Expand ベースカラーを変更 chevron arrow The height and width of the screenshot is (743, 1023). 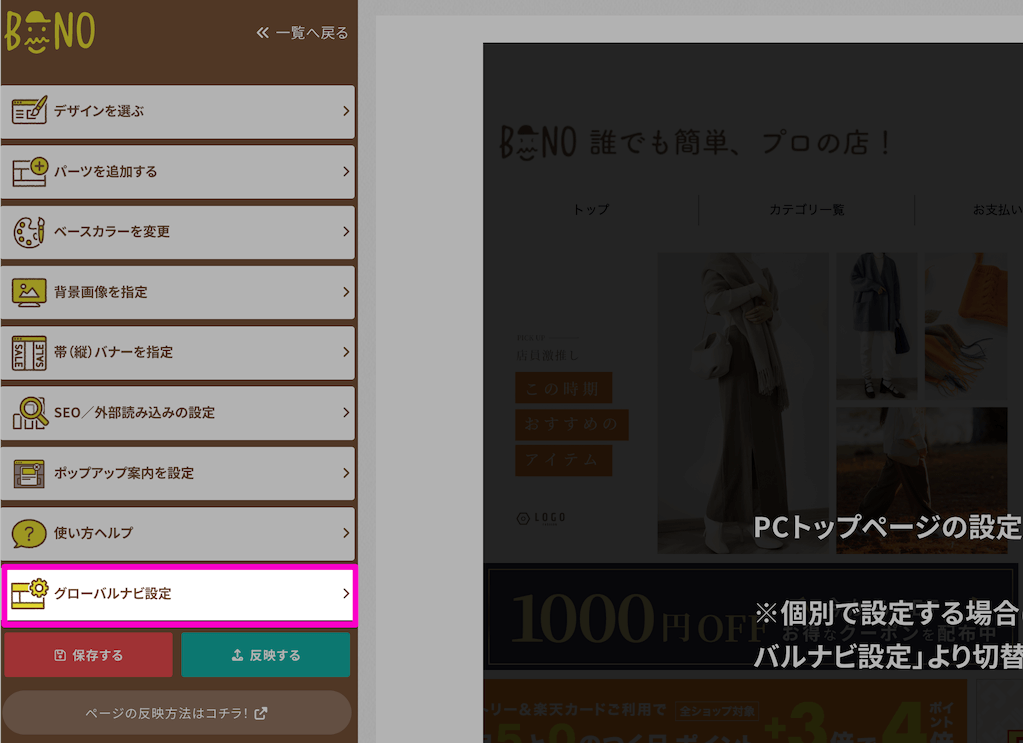tap(345, 231)
